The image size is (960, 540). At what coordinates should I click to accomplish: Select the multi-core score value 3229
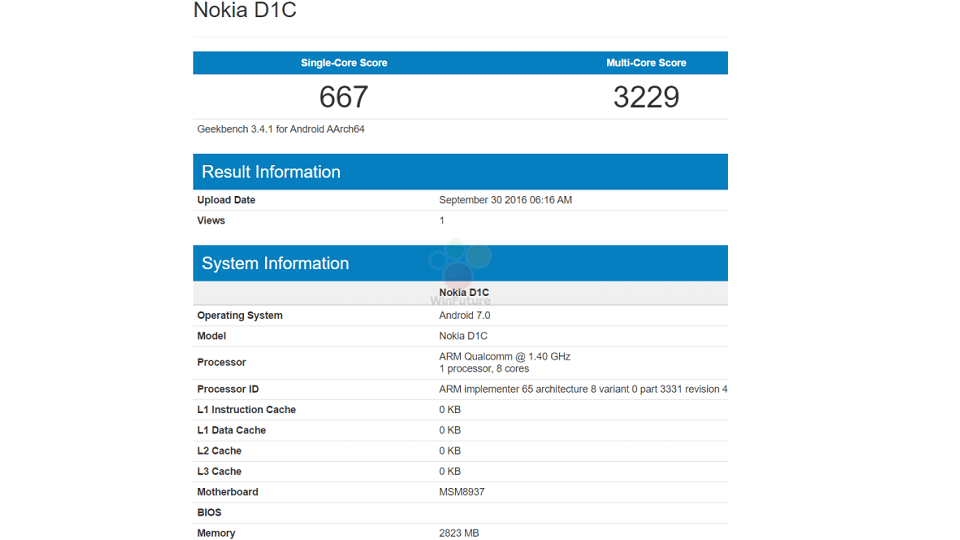[647, 97]
